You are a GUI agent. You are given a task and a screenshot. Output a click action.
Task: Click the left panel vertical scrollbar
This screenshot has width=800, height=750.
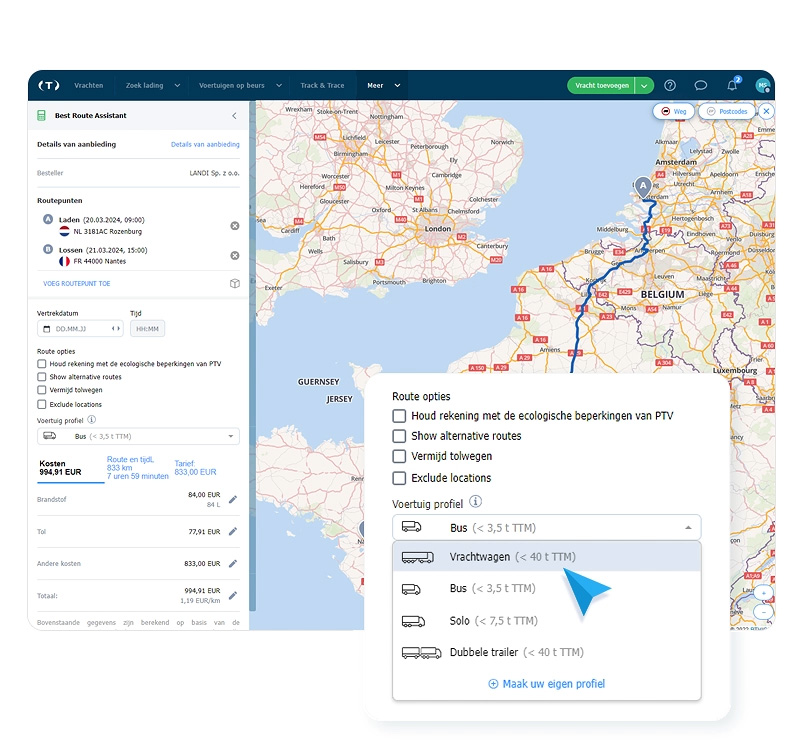[x=252, y=356]
